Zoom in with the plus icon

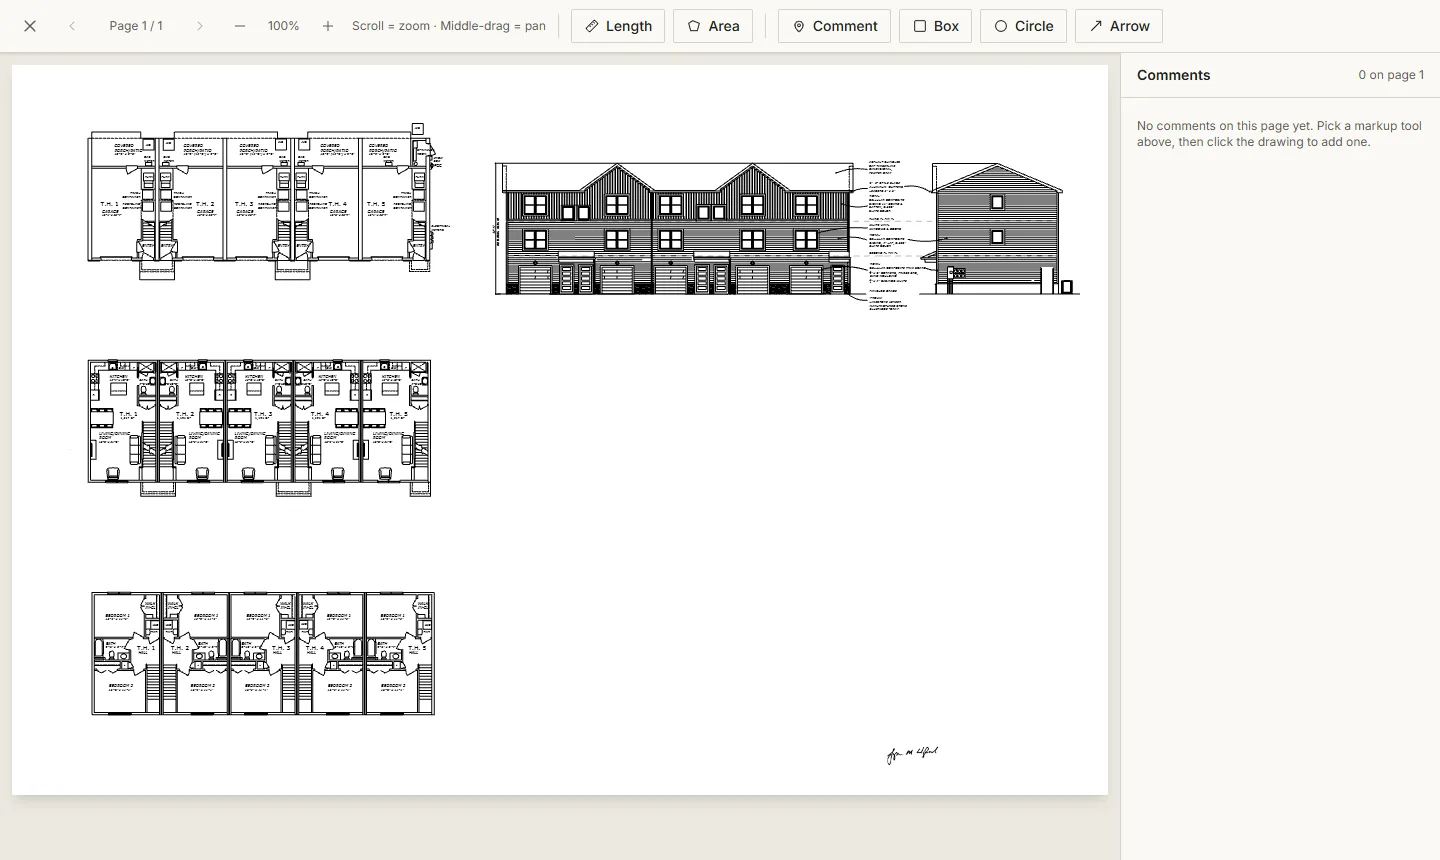pyautogui.click(x=328, y=26)
